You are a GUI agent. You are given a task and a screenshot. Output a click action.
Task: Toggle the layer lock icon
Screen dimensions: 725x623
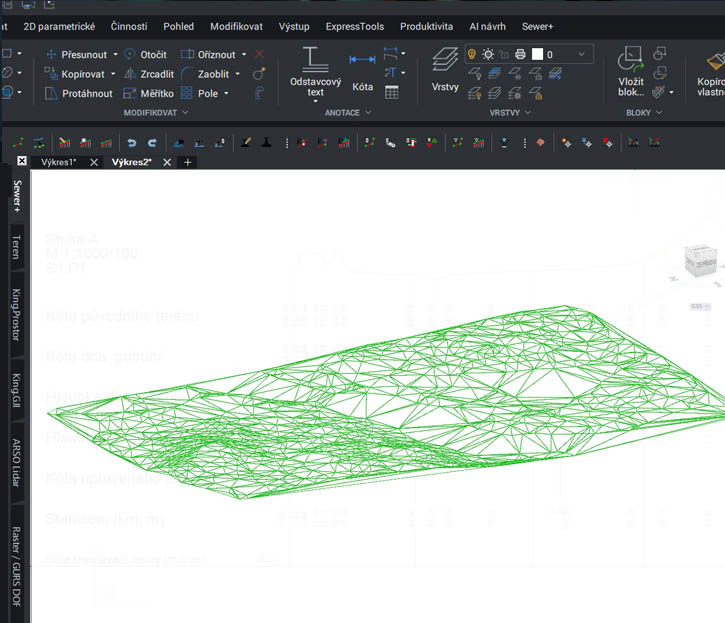504,54
